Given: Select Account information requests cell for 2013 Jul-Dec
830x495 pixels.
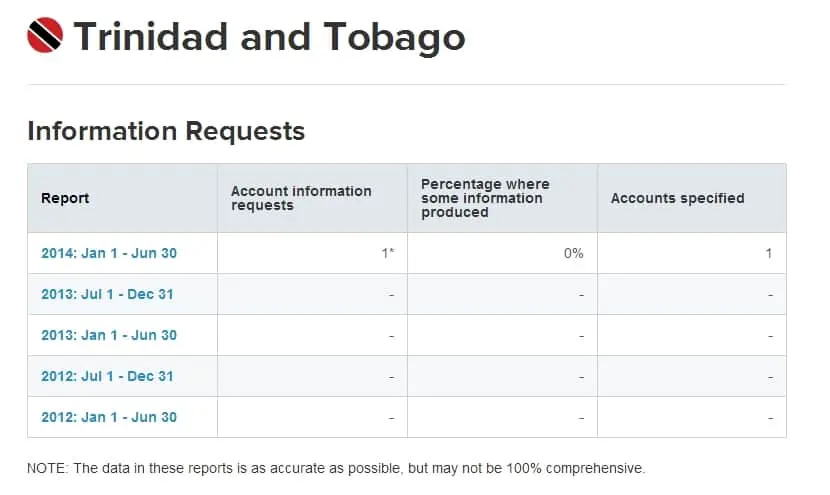Looking at the screenshot, I should tap(391, 294).
